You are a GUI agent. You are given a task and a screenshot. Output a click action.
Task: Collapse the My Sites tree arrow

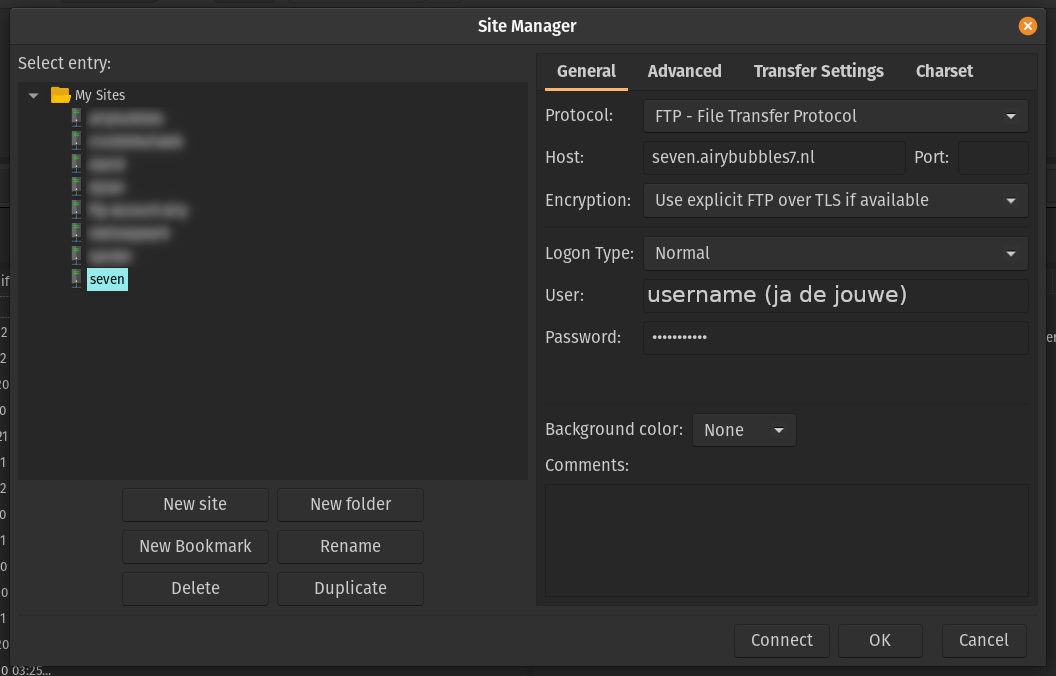pyautogui.click(x=34, y=96)
